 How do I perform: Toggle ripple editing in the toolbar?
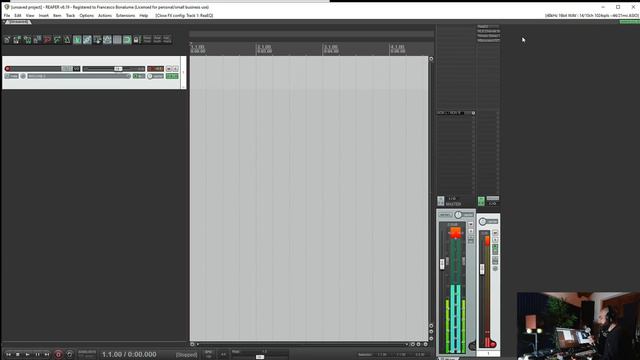97,40
